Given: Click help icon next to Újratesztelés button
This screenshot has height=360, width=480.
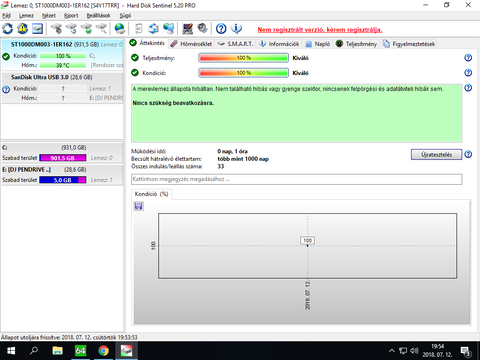Looking at the screenshot, I should coord(468,154).
